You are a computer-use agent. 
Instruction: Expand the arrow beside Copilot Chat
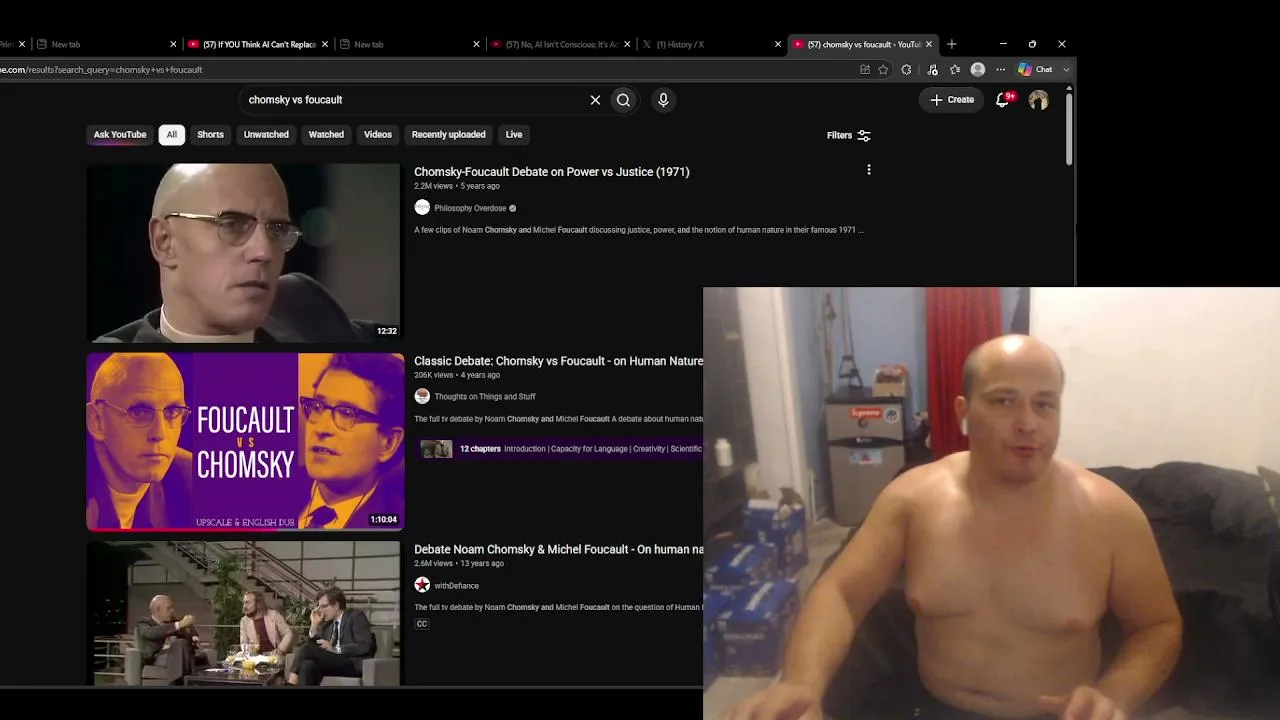click(x=1066, y=70)
